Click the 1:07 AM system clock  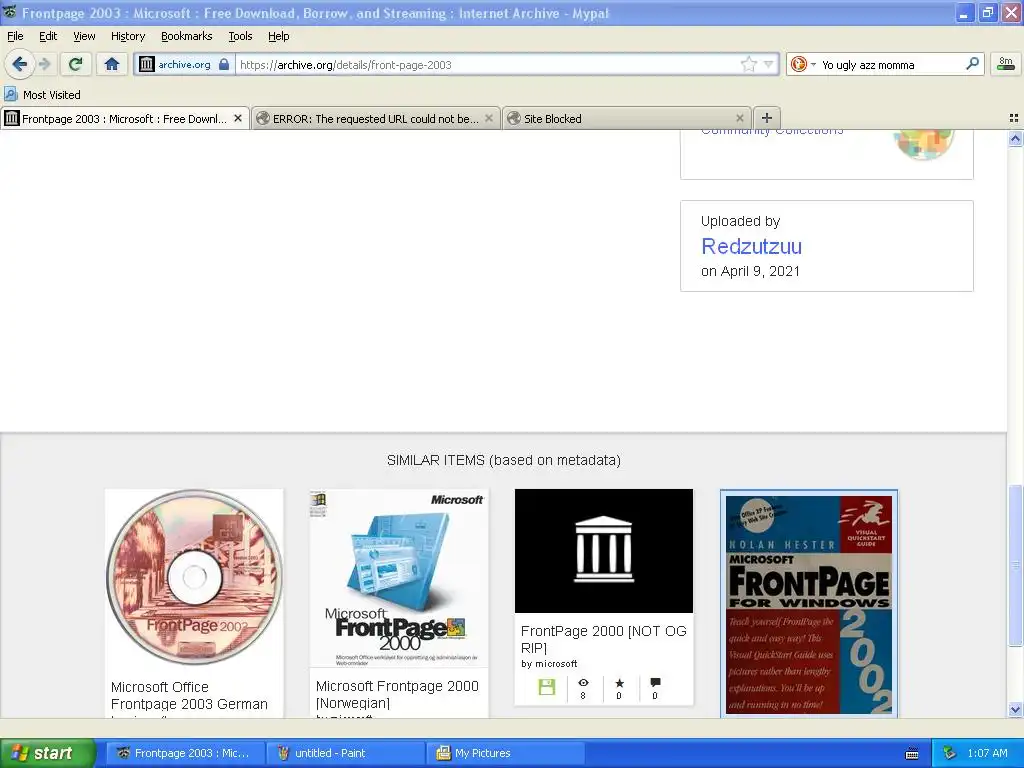[987, 753]
